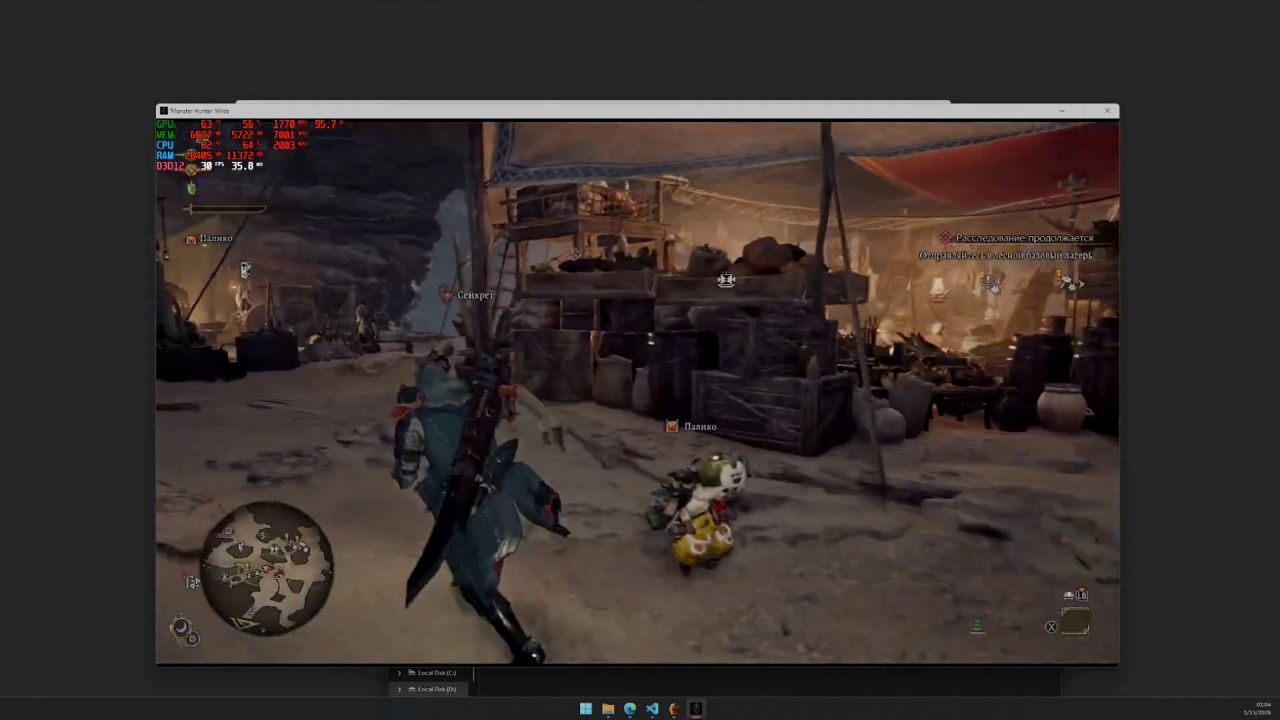Click the Сеикрет mount marker label

(475, 295)
